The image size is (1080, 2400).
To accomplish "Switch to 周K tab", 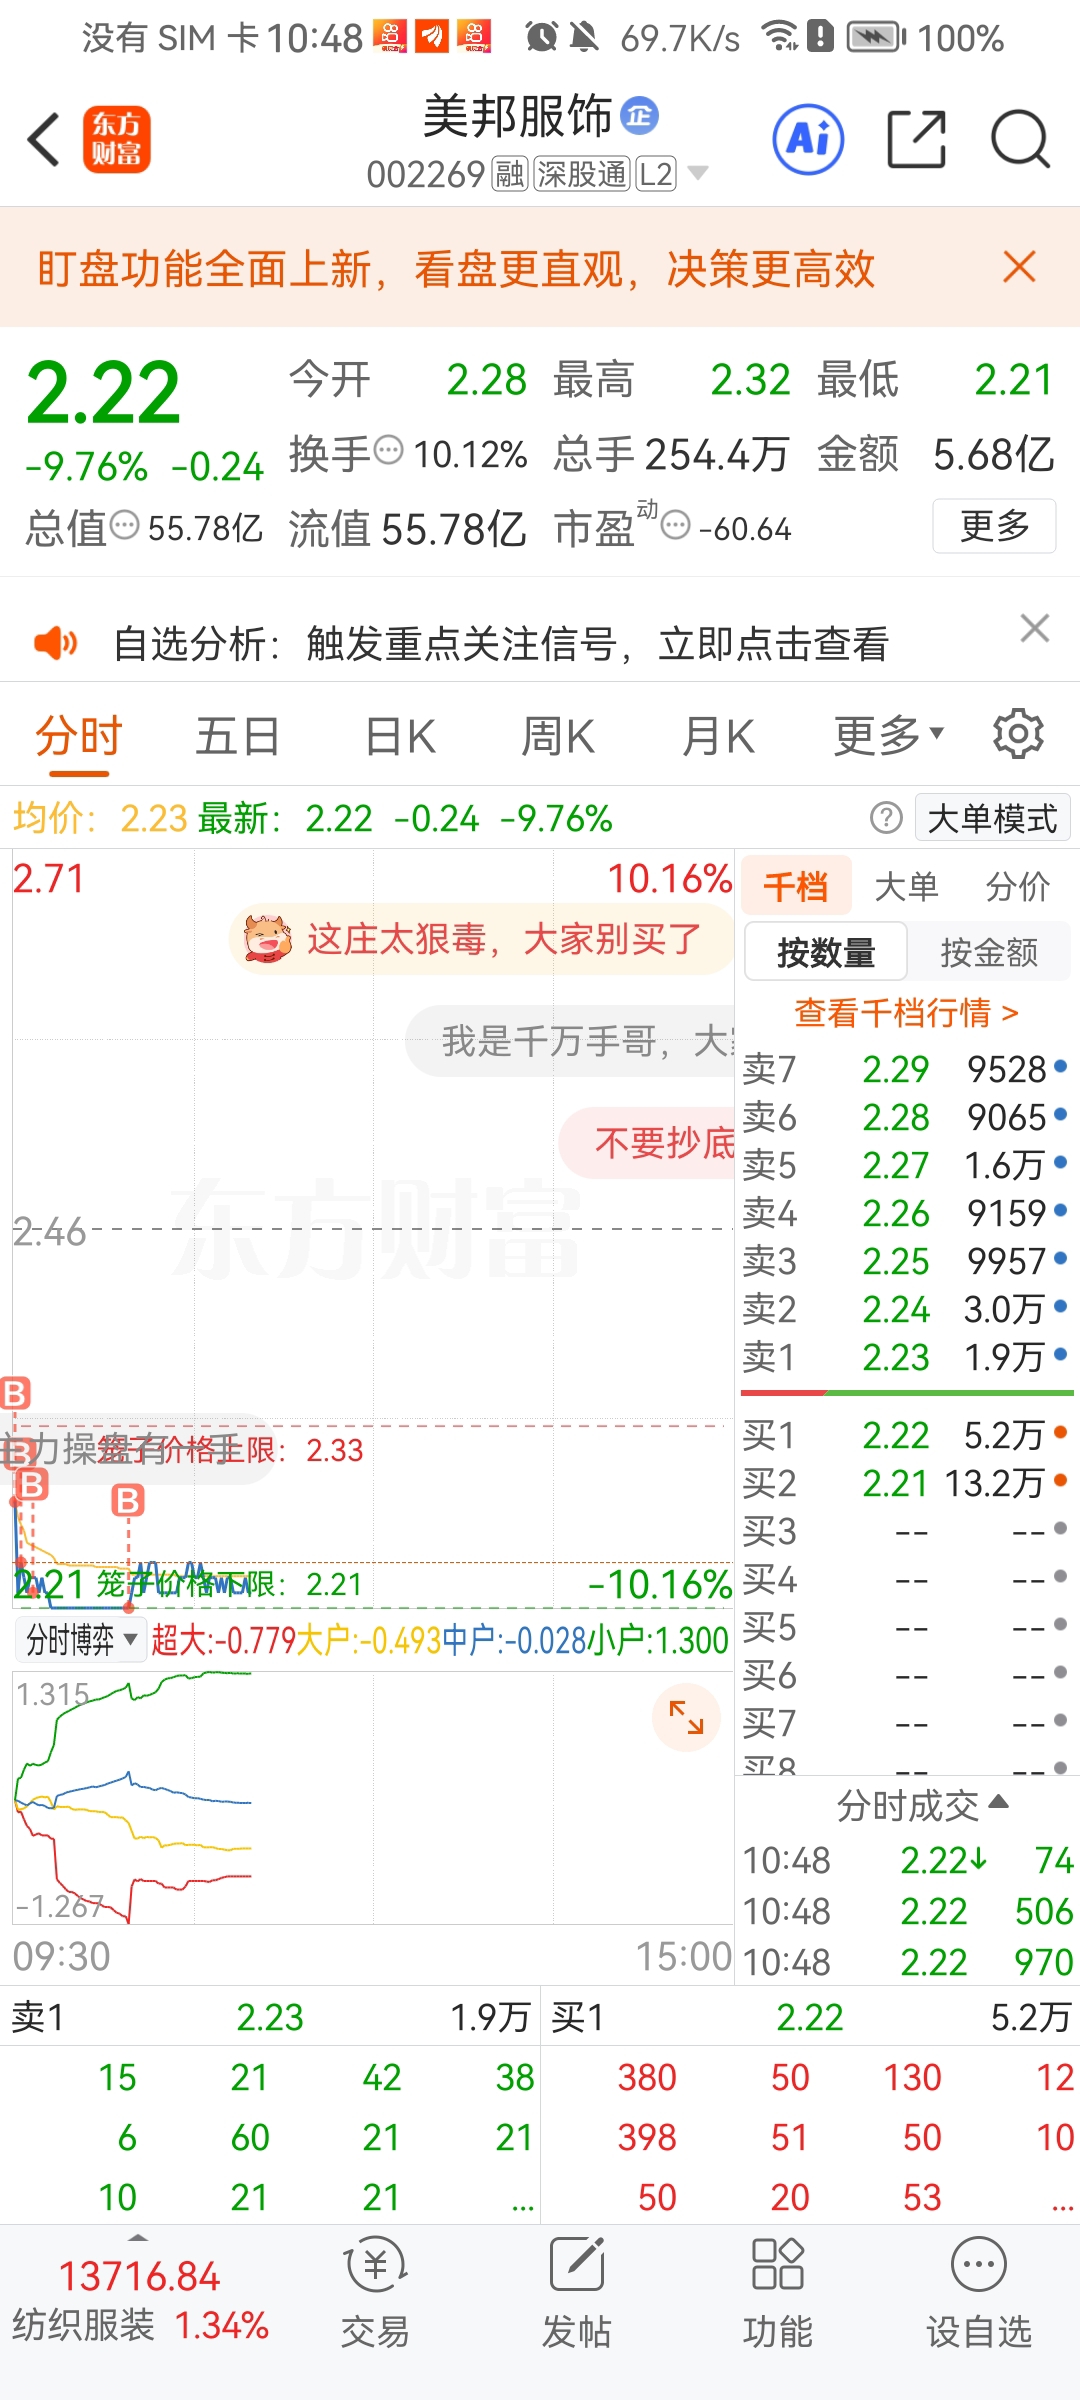I will coord(558,737).
